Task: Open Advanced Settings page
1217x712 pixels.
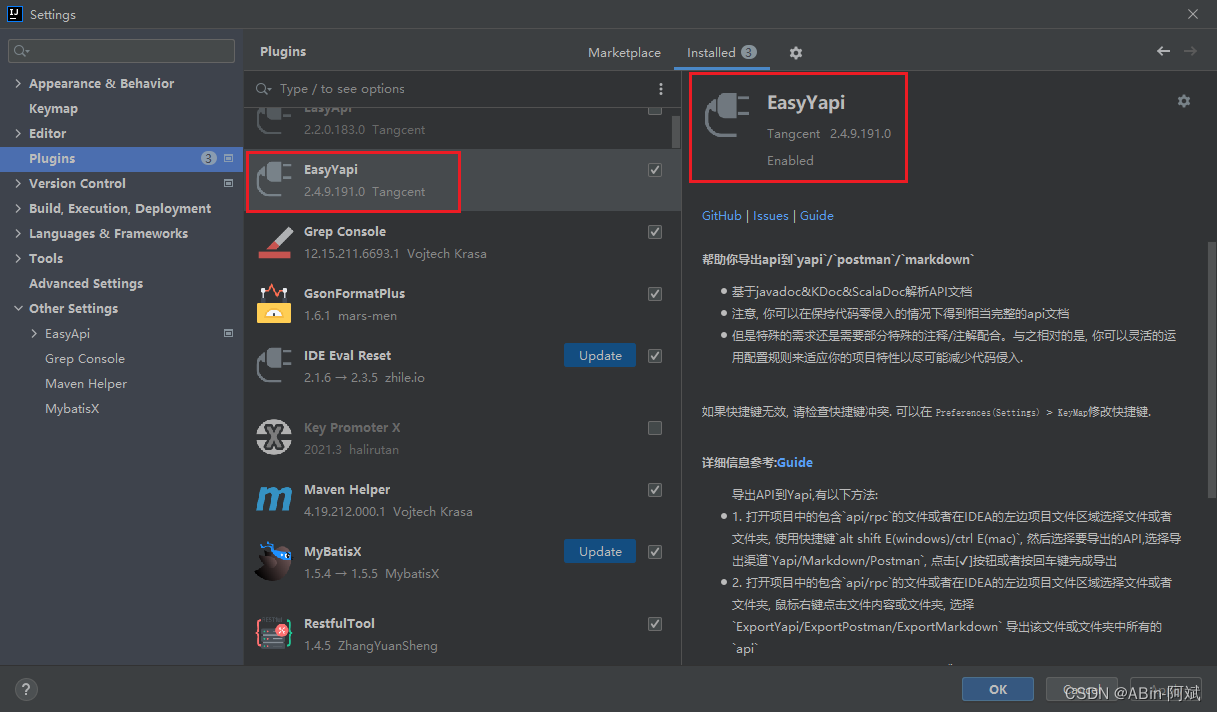Action: click(86, 283)
